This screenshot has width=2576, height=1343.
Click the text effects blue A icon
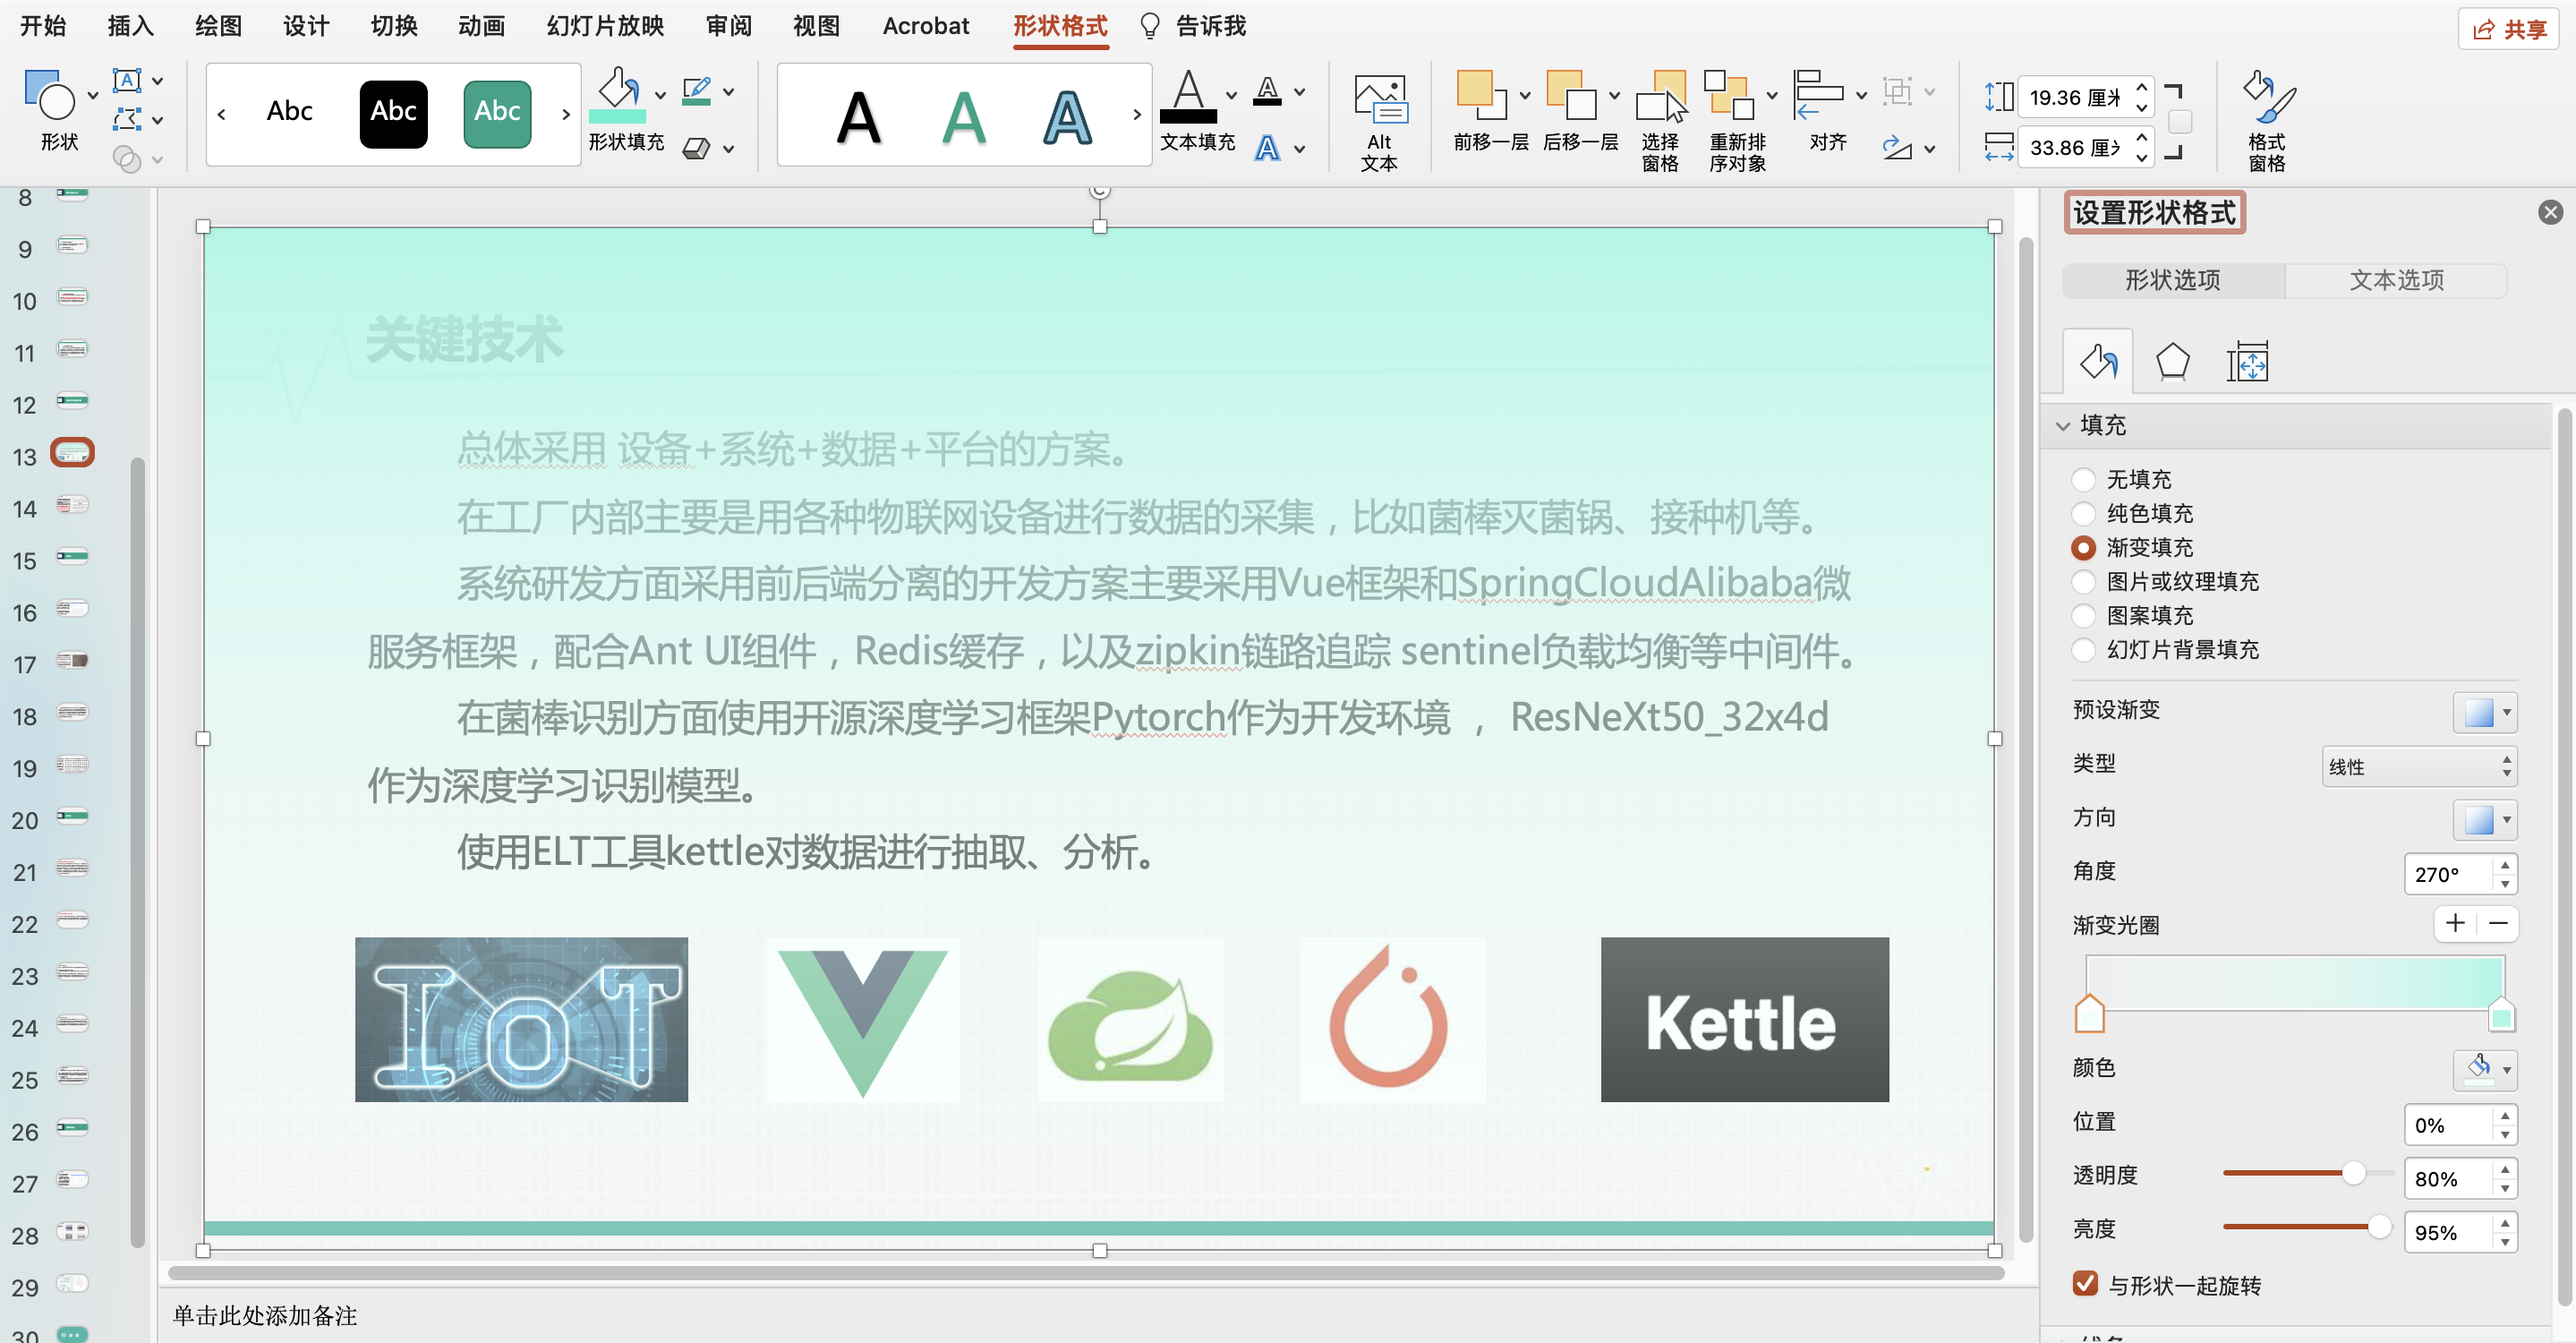click(x=1268, y=149)
